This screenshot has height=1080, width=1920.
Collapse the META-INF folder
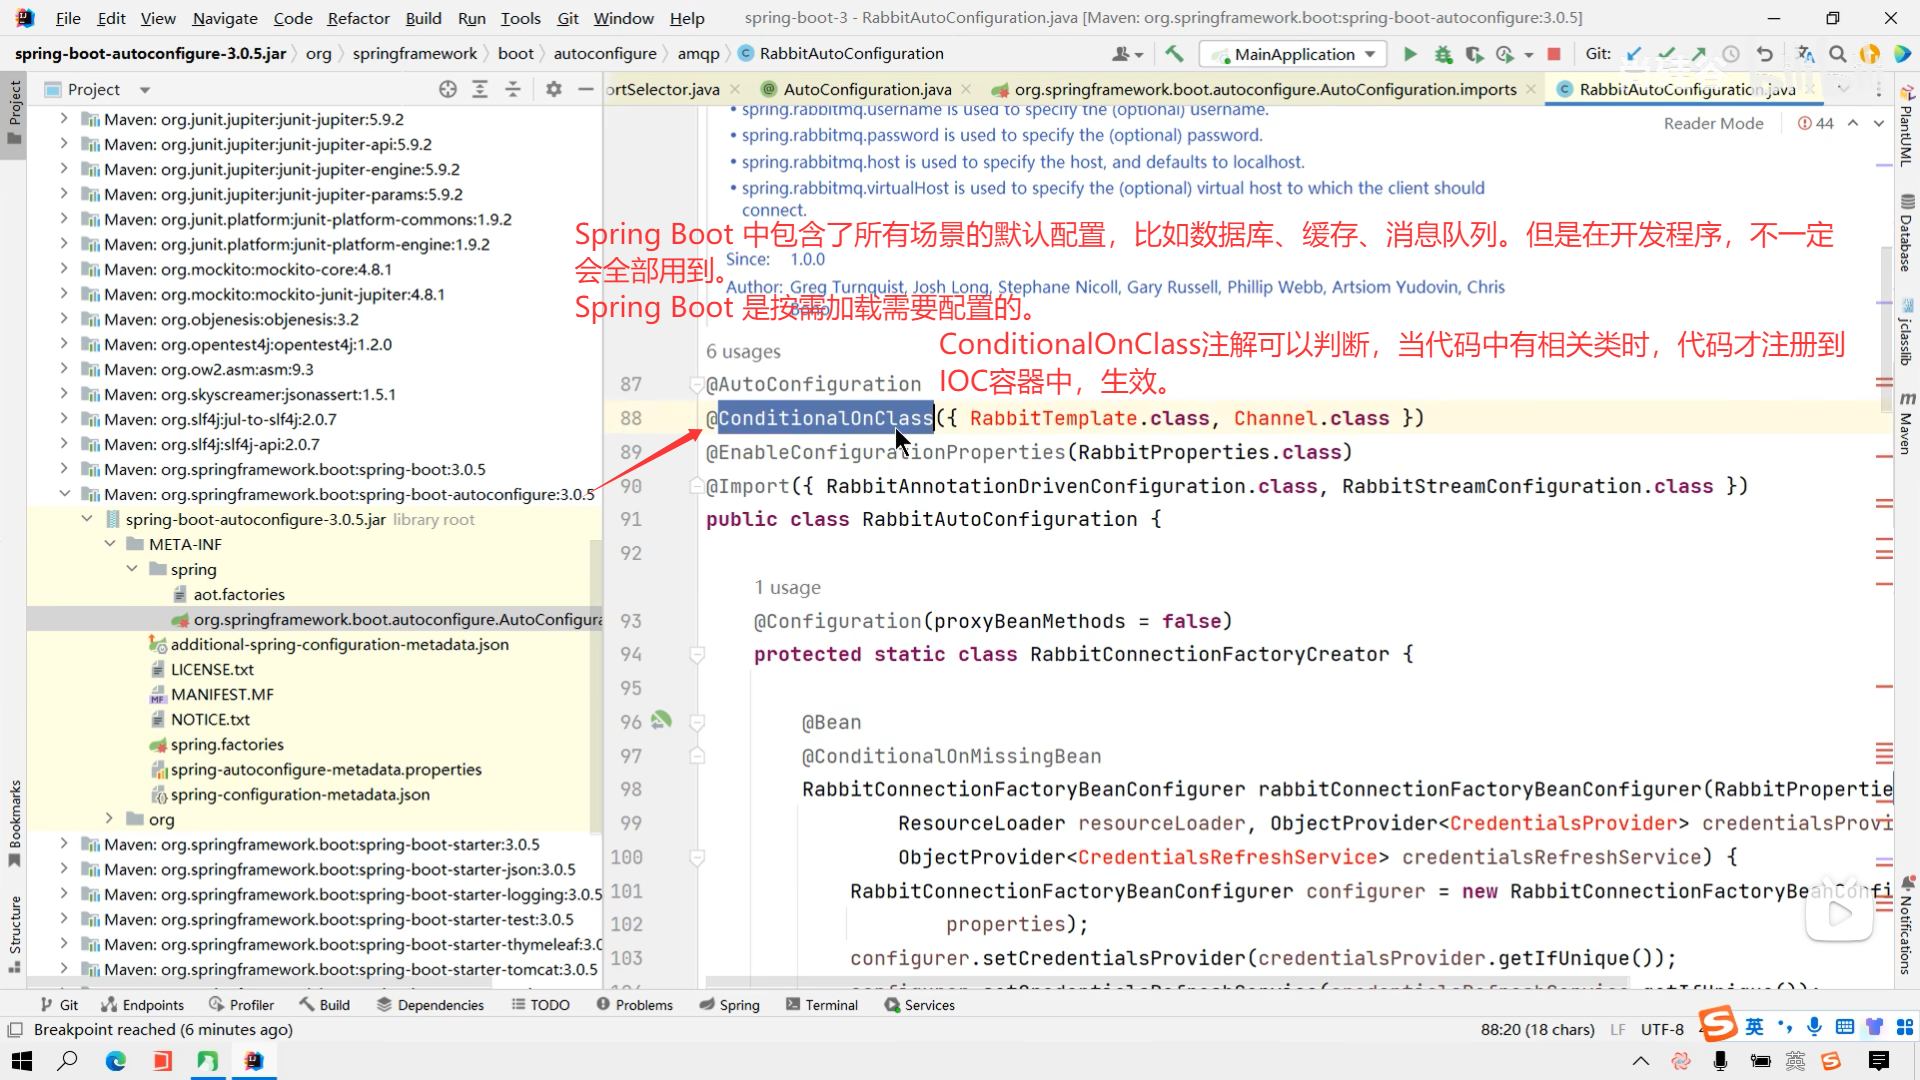click(x=110, y=544)
